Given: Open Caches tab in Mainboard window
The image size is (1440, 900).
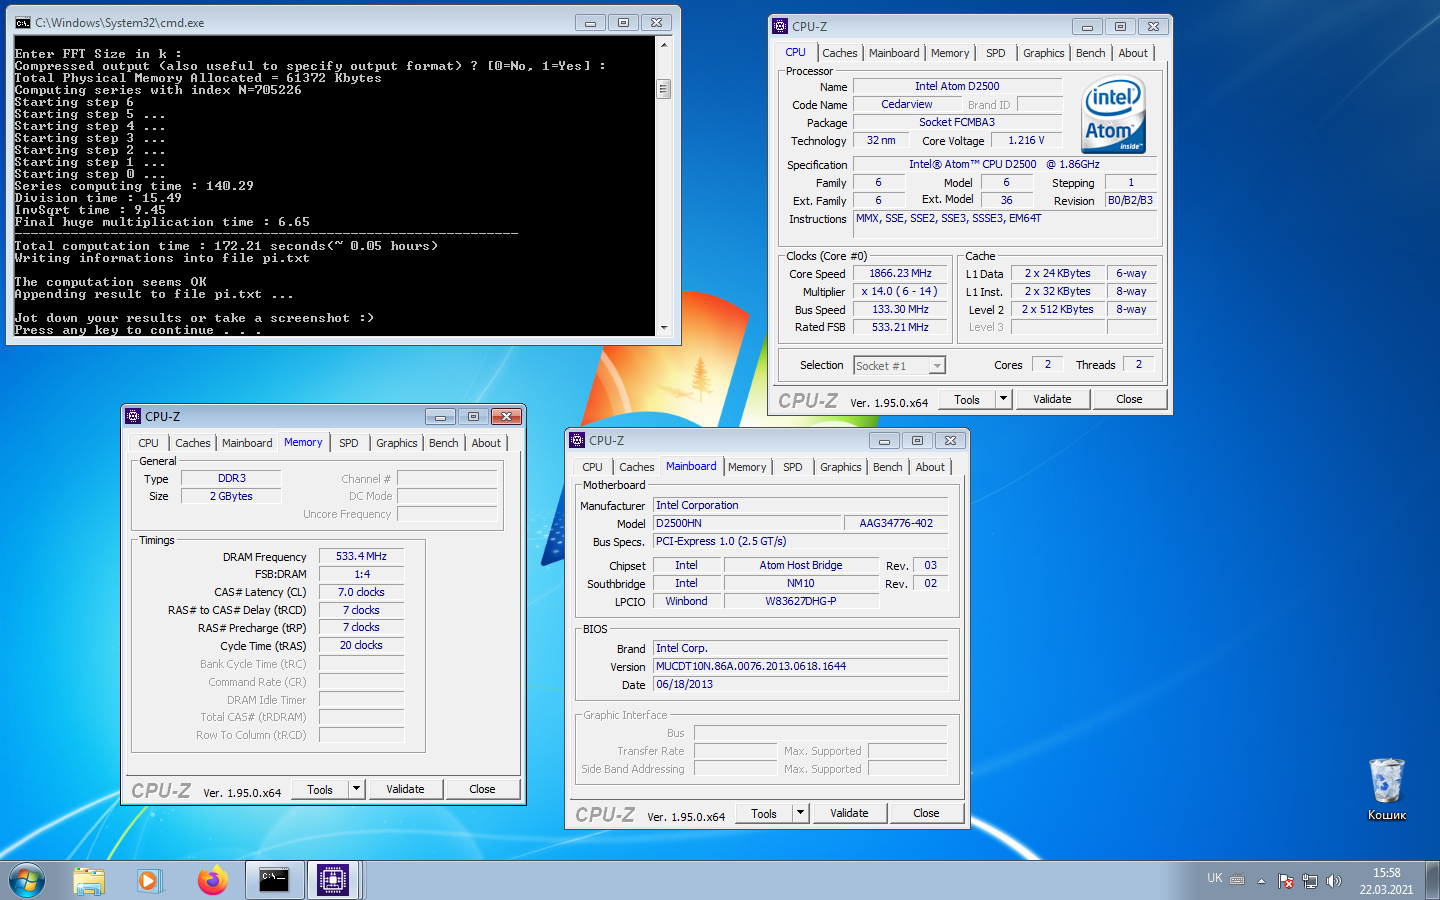Looking at the screenshot, I should (x=636, y=467).
